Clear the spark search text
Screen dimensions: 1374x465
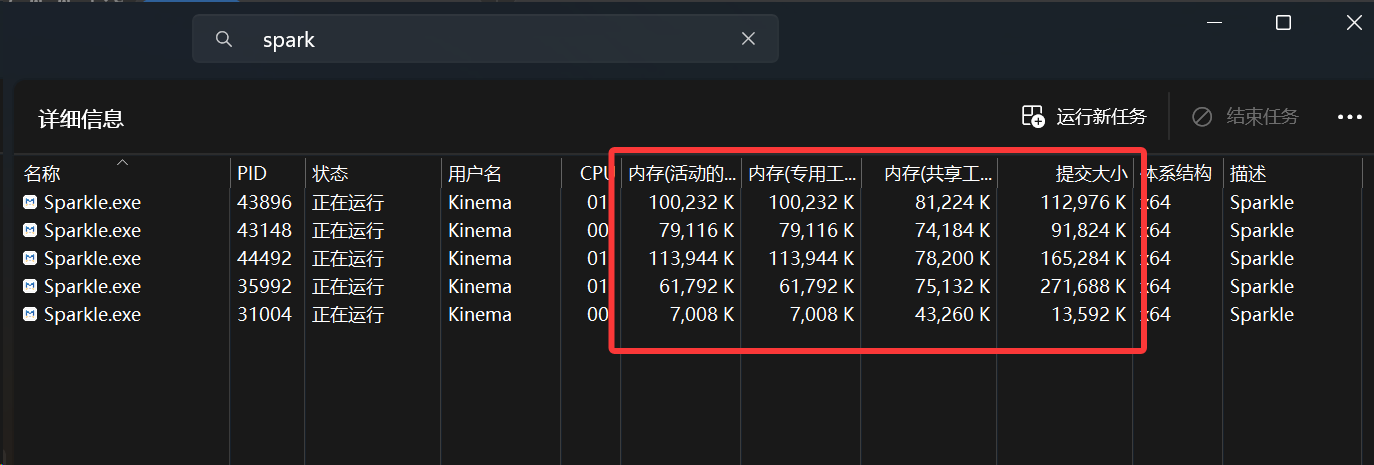click(x=748, y=39)
